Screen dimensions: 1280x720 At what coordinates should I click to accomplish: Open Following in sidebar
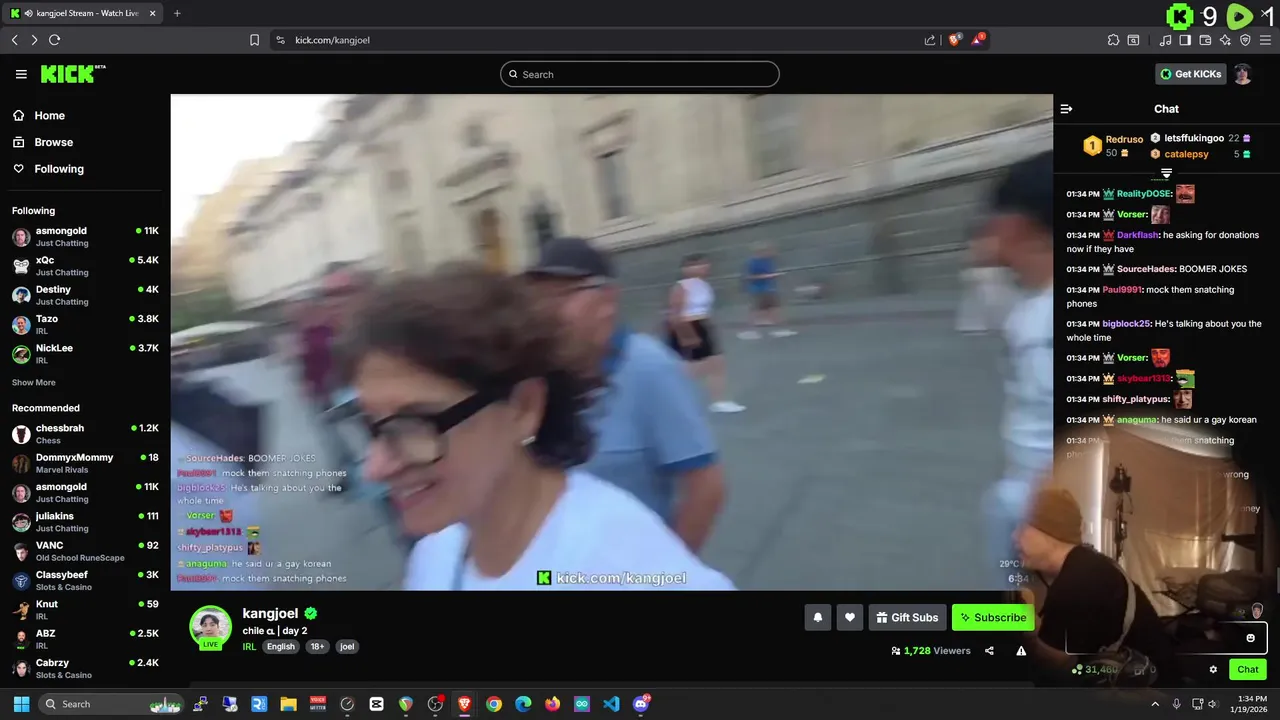coord(49,169)
